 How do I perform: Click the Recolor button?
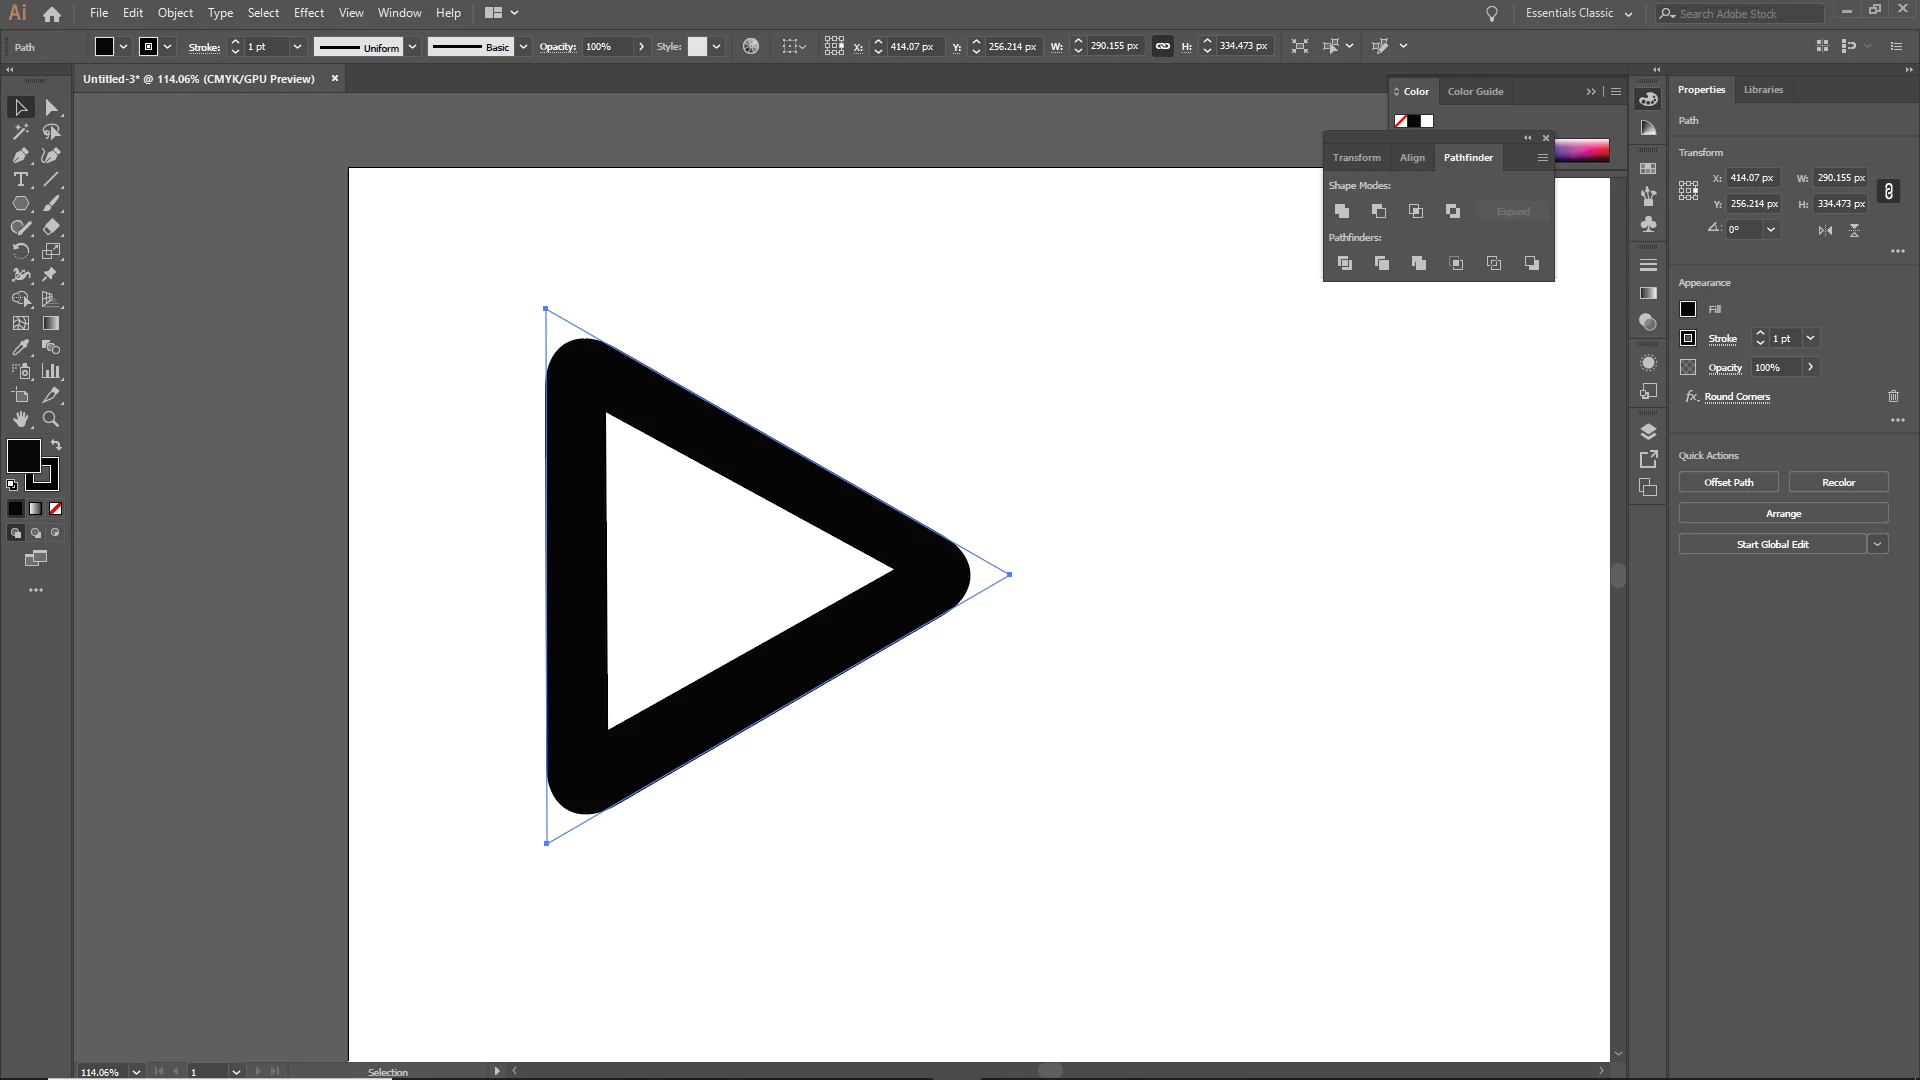click(1838, 483)
